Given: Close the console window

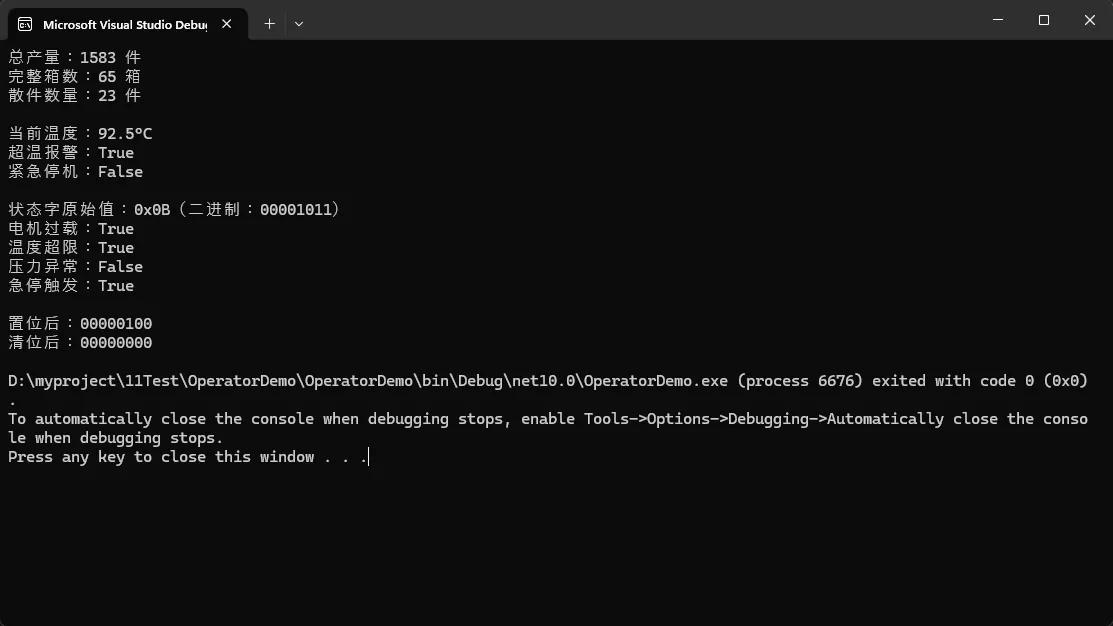Looking at the screenshot, I should (1090, 20).
